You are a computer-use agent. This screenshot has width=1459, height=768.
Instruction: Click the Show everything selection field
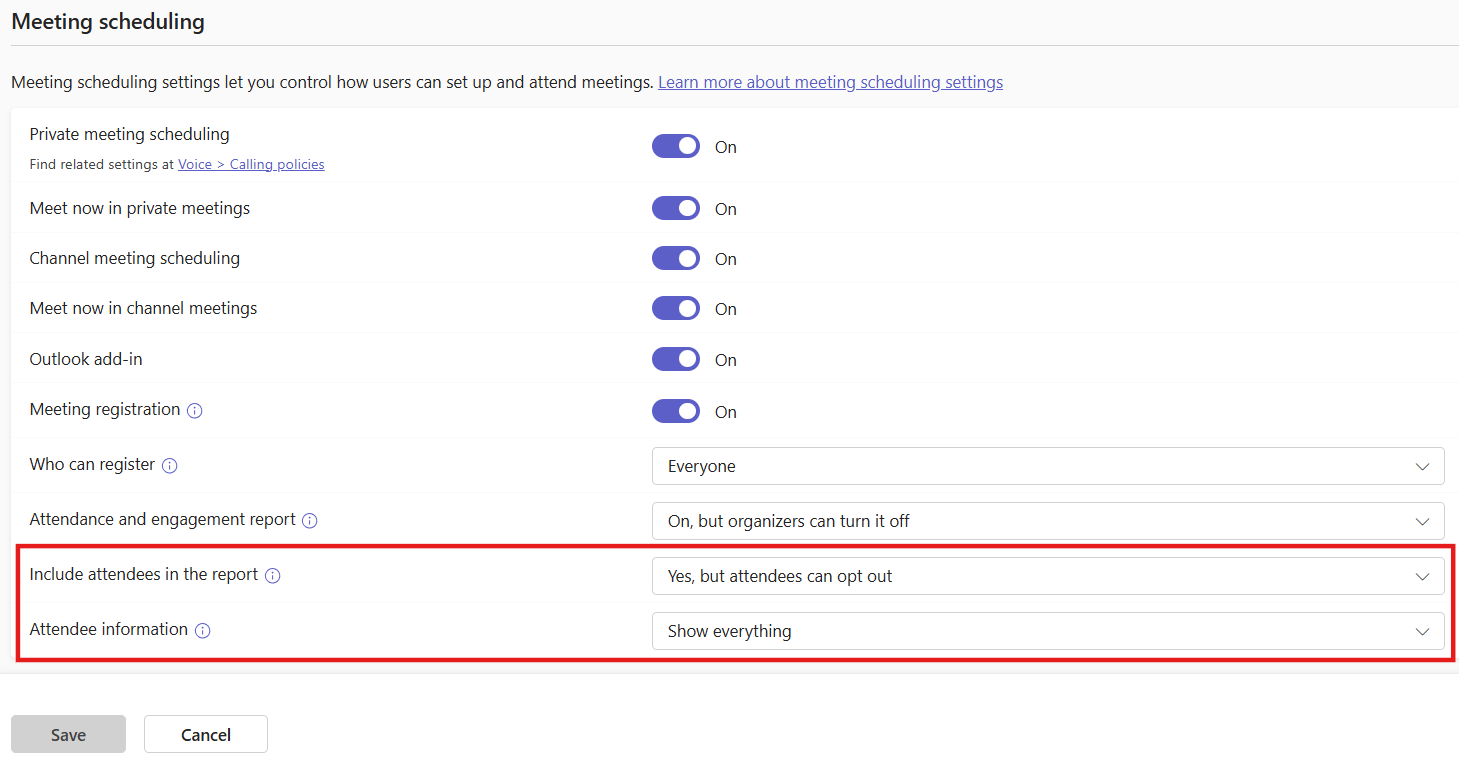(1047, 631)
